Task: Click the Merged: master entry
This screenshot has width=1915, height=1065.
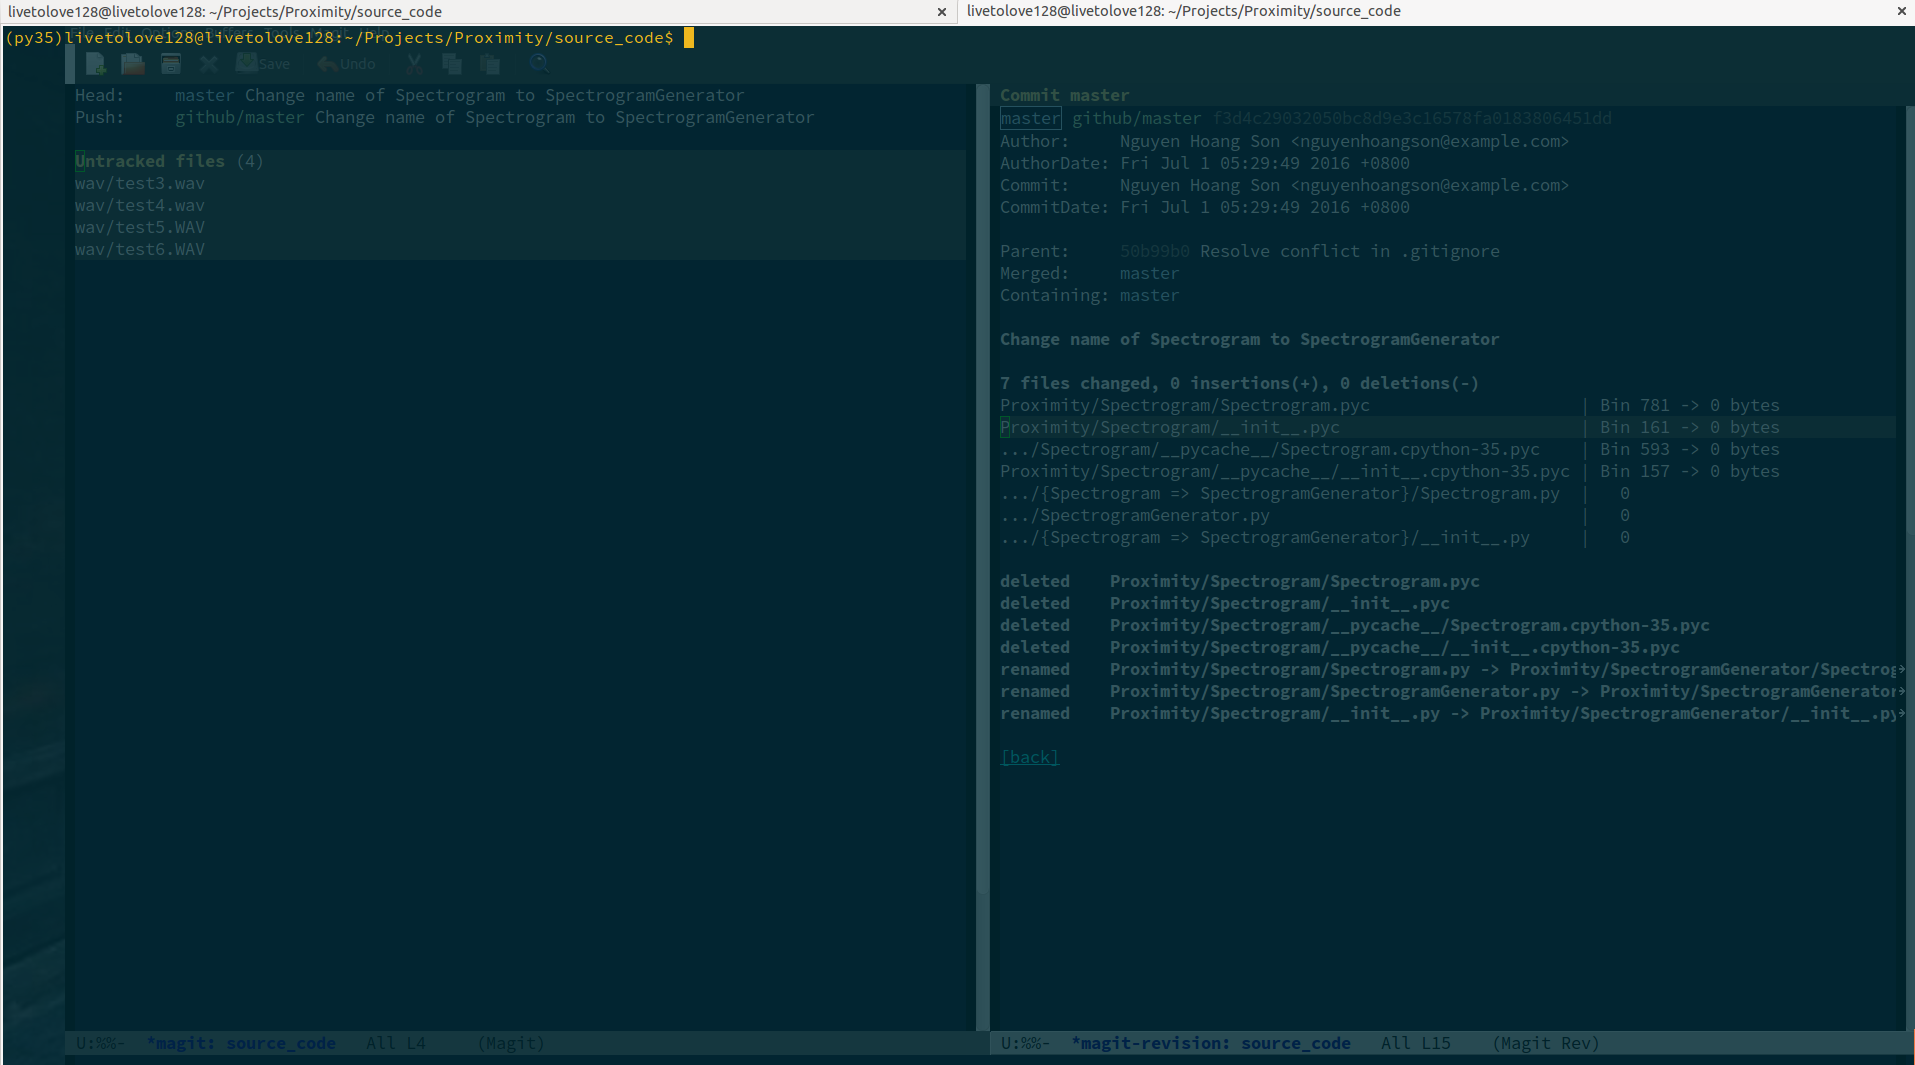Action: tap(1090, 273)
